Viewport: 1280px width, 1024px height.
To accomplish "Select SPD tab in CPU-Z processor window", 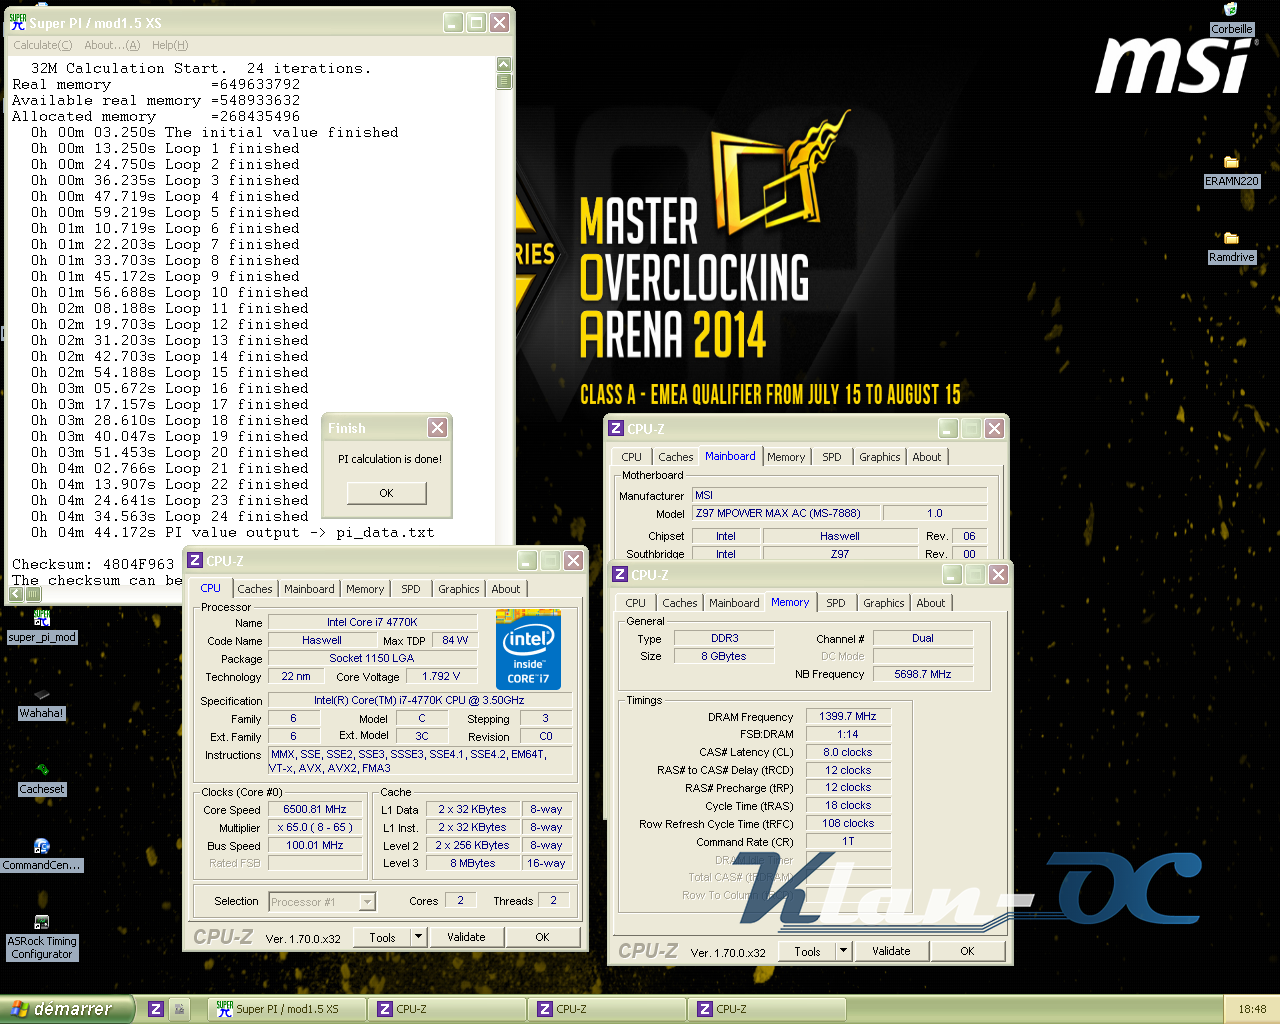I will pyautogui.click(x=411, y=589).
